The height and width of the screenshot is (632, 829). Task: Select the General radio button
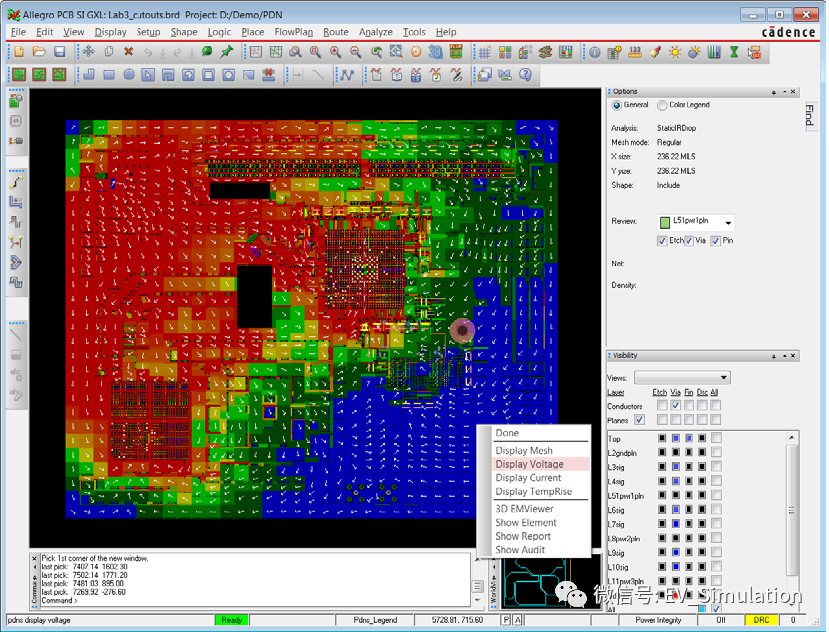[x=616, y=105]
